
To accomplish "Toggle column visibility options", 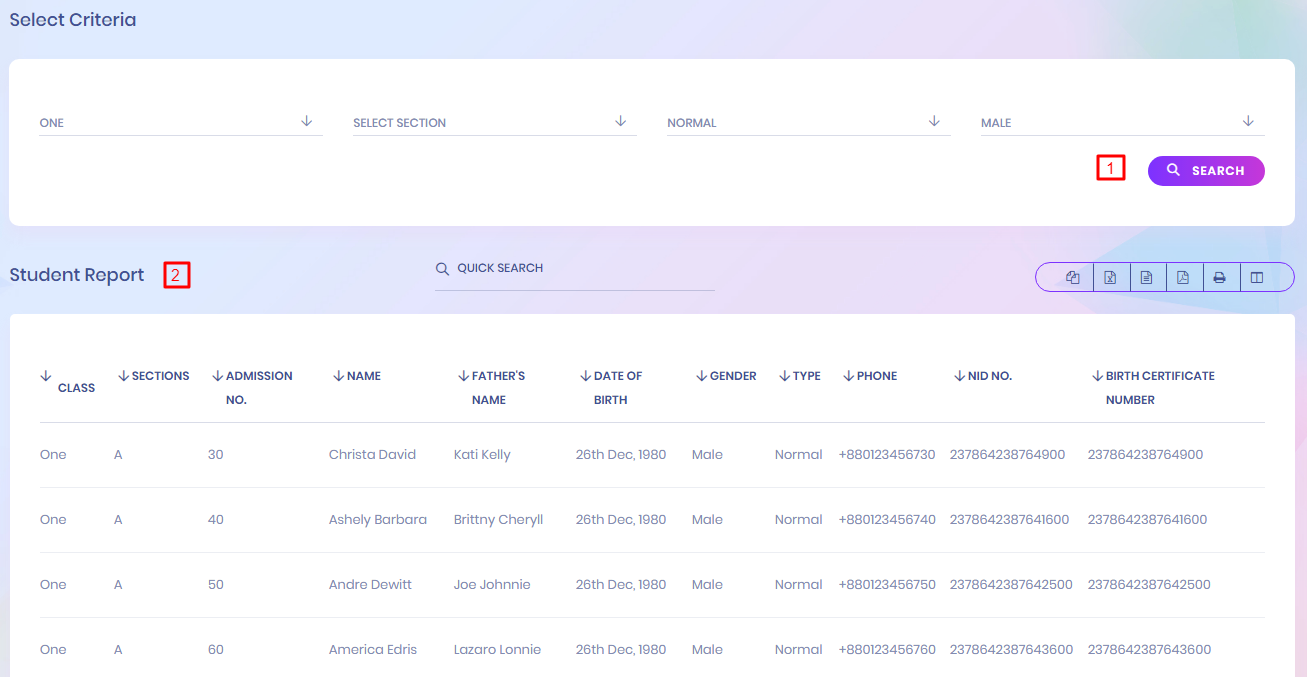I will pyautogui.click(x=1257, y=278).
